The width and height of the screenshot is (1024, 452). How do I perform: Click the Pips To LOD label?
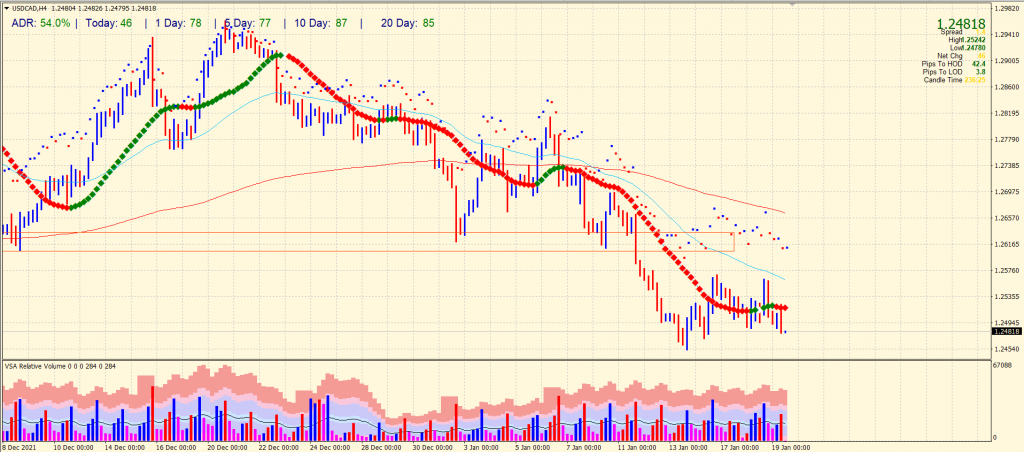point(943,71)
